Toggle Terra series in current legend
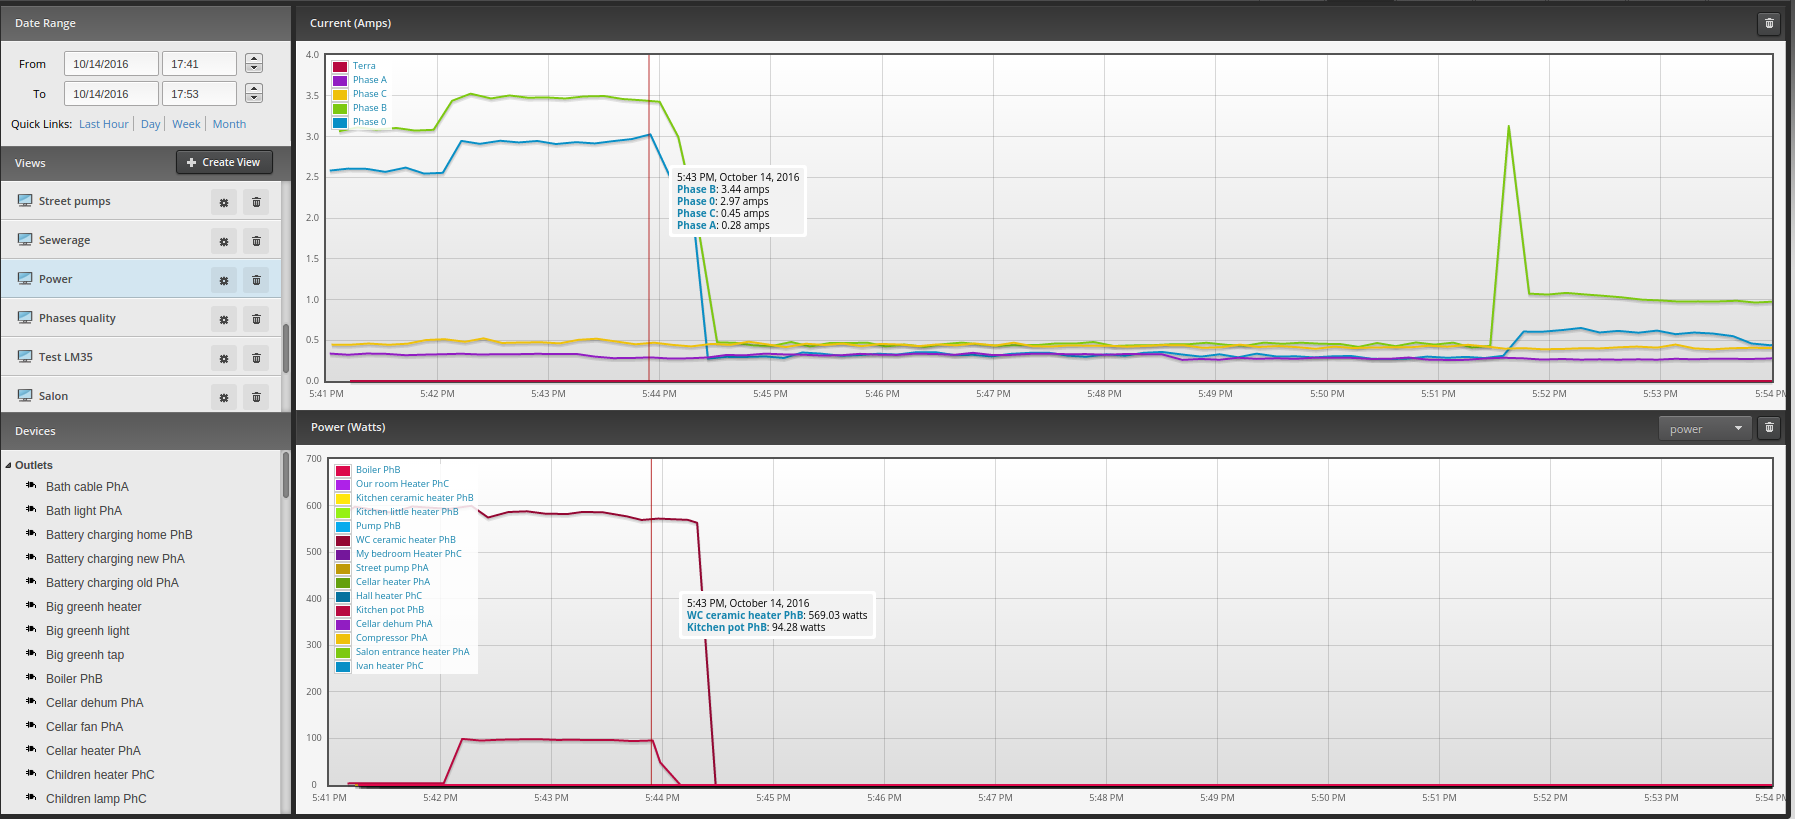Image resolution: width=1795 pixels, height=819 pixels. [x=364, y=66]
